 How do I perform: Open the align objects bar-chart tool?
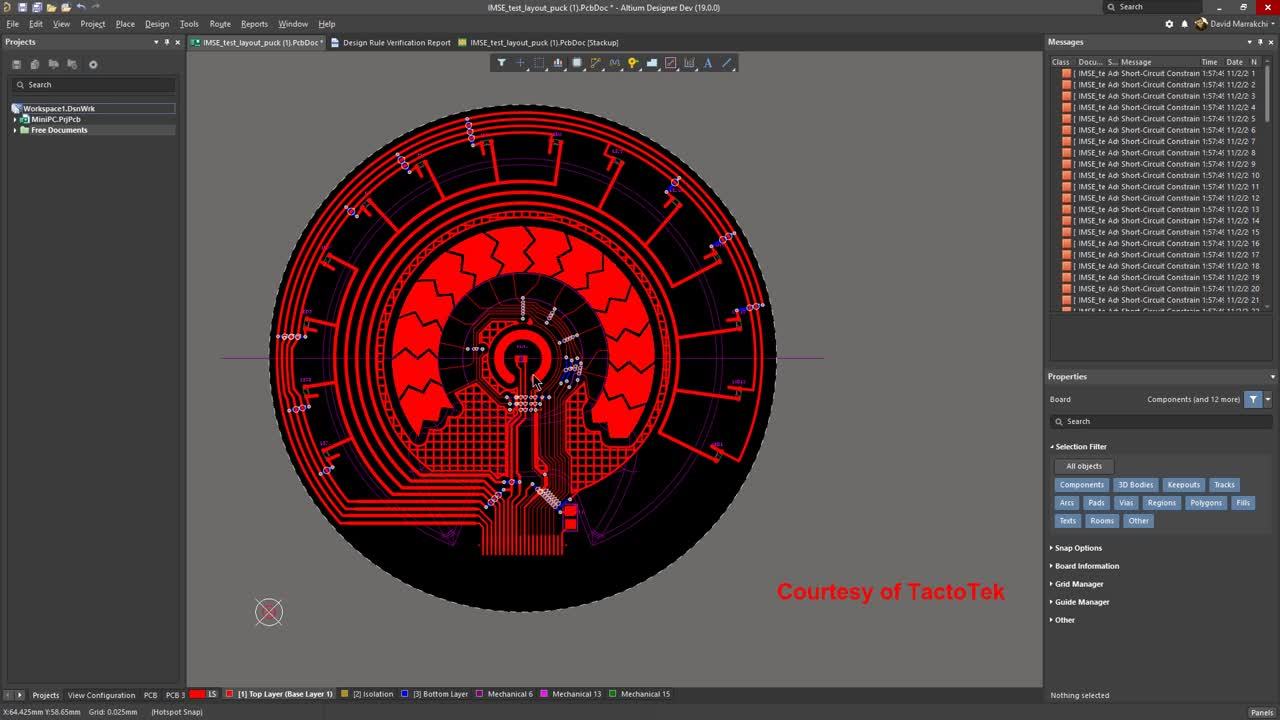[x=558, y=63]
